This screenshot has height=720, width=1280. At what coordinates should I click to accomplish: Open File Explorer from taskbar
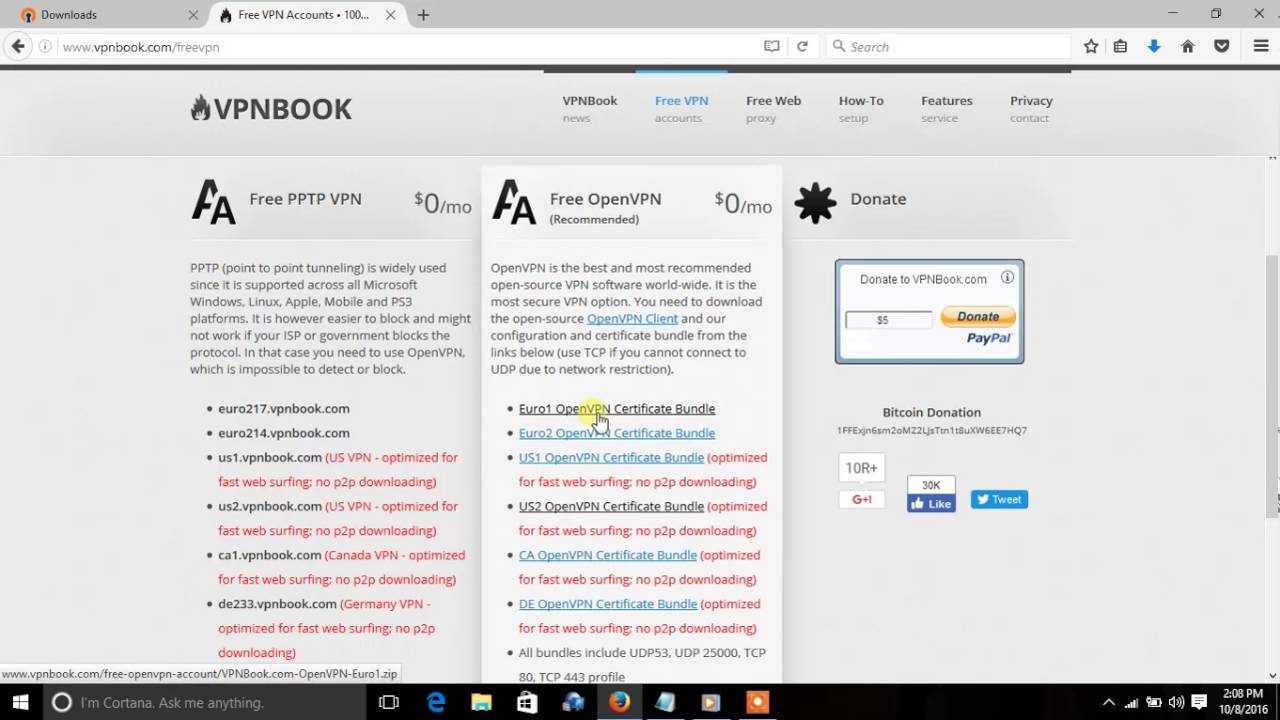(481, 702)
